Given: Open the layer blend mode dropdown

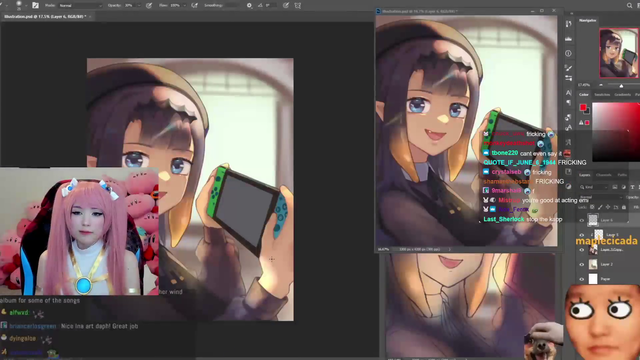Looking at the screenshot, I should pyautogui.click(x=600, y=197).
